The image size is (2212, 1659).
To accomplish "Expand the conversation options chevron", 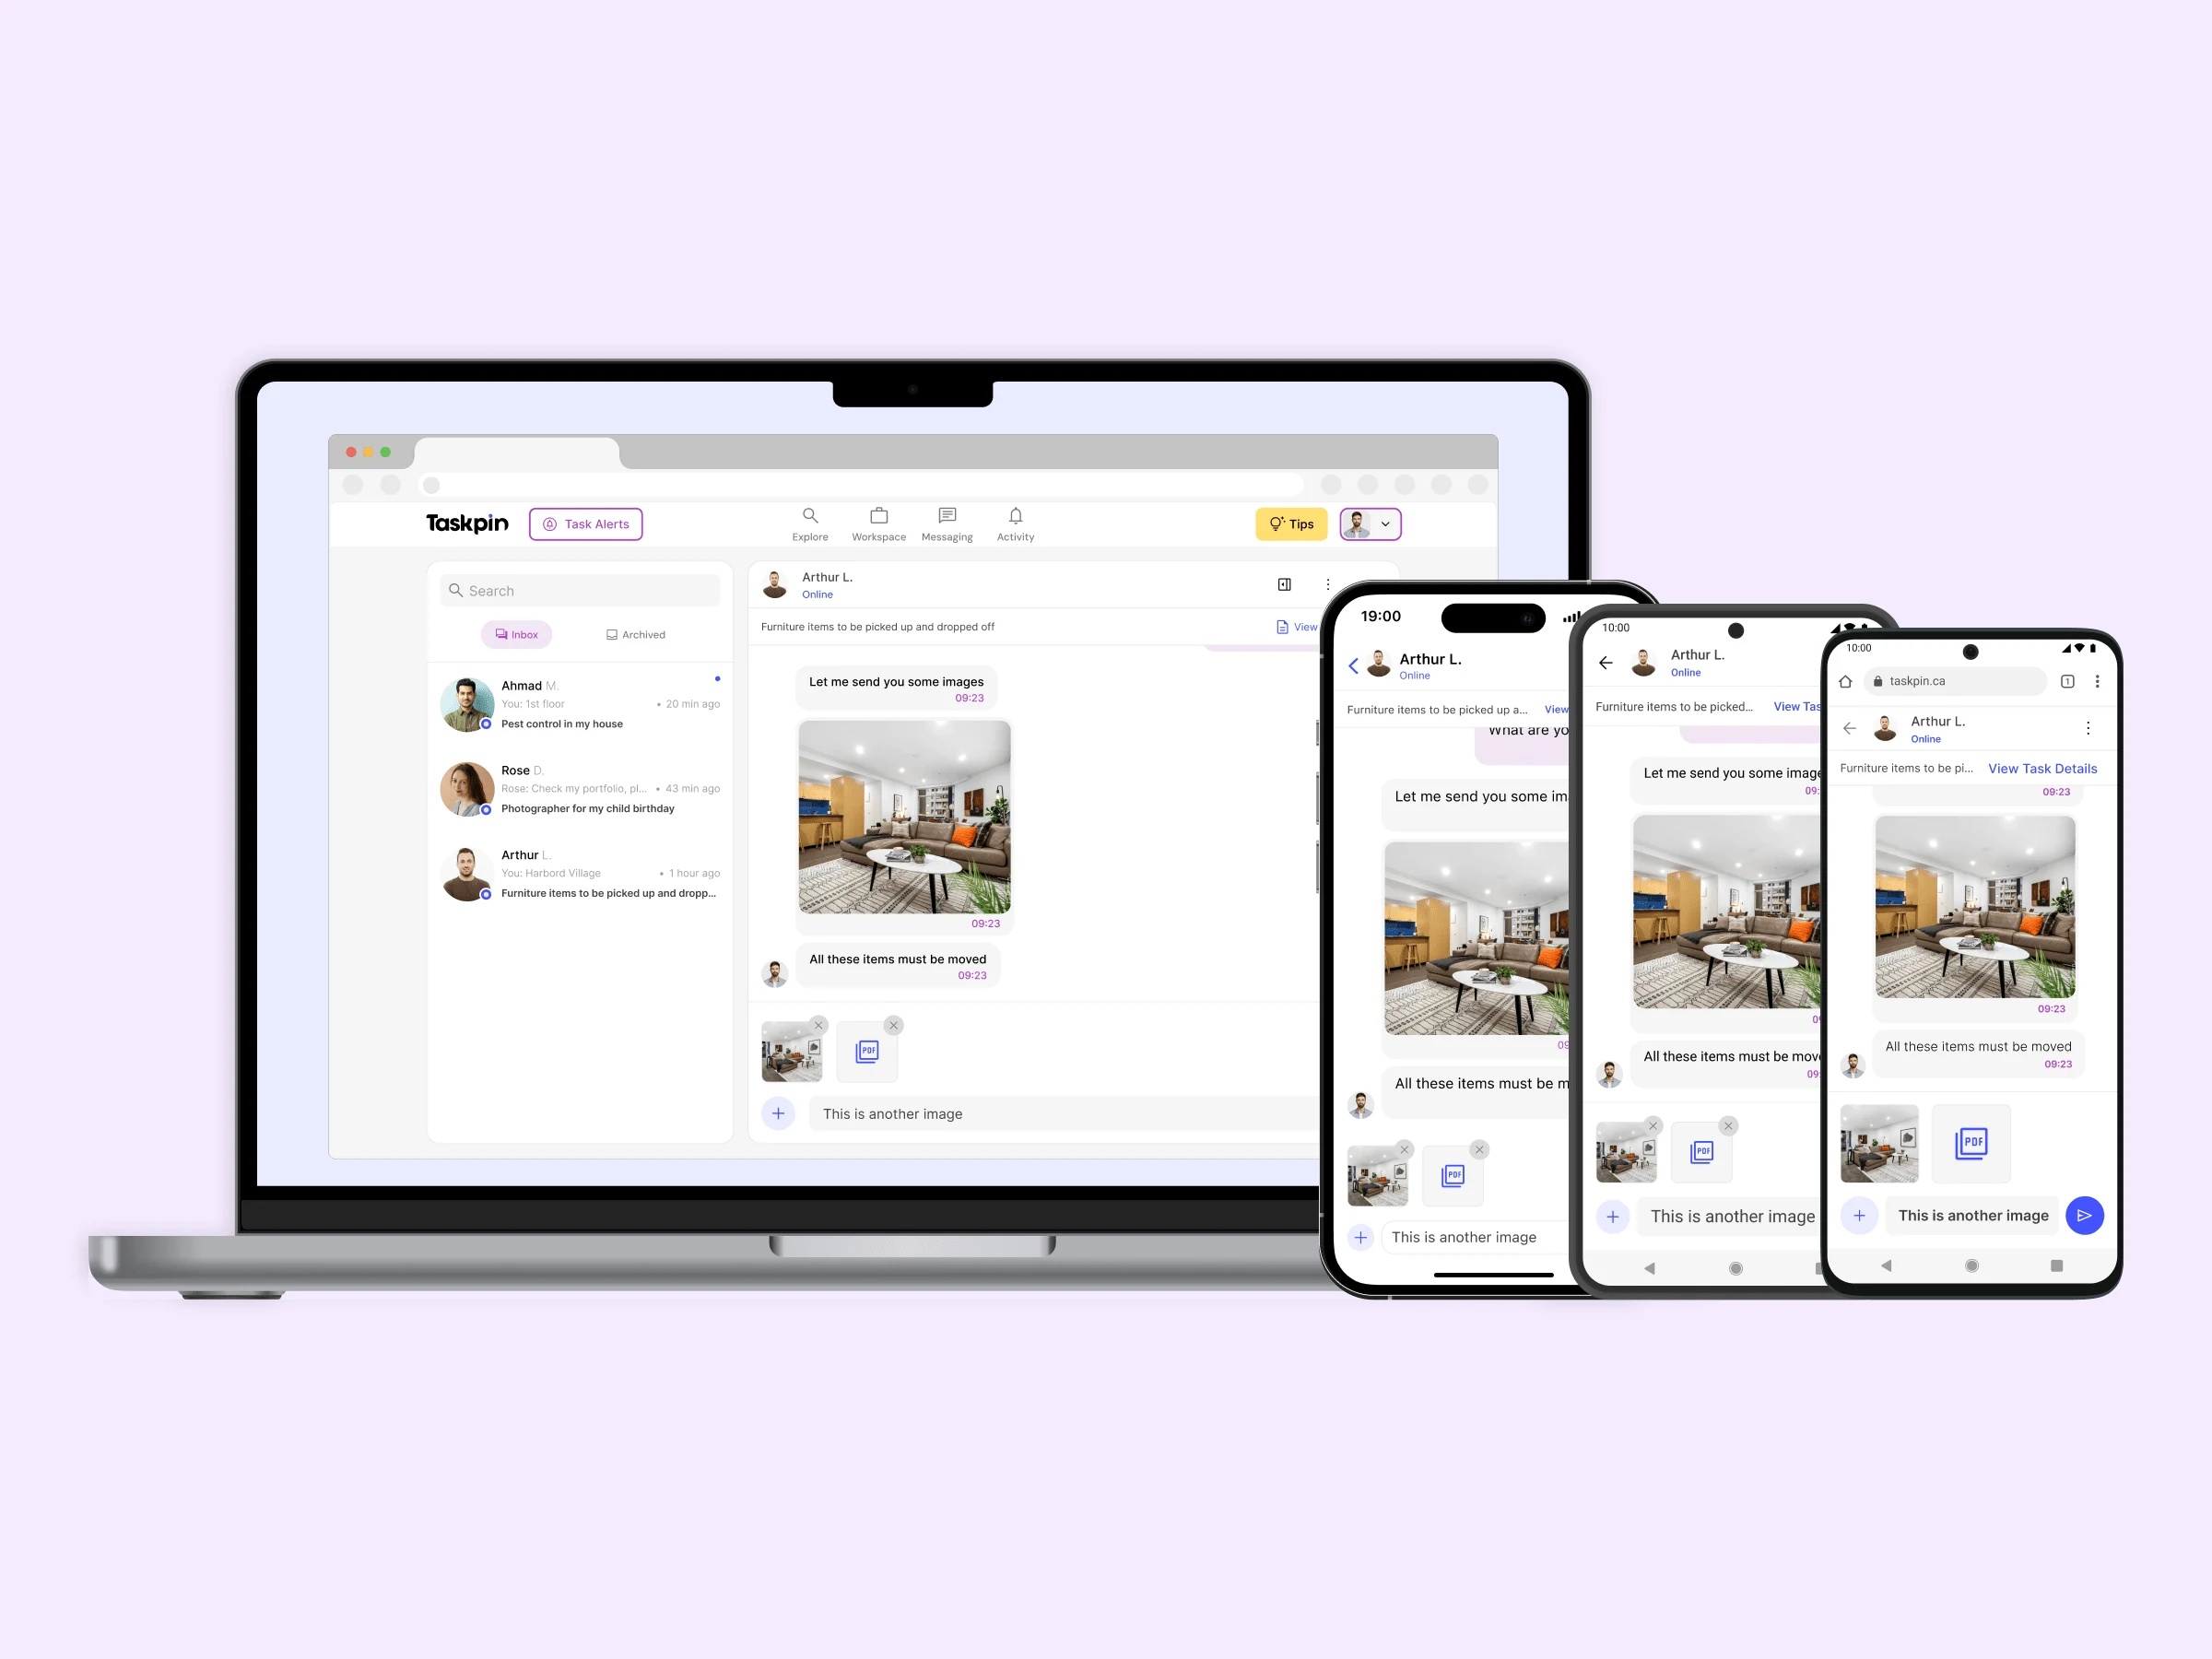I will click(1384, 524).
